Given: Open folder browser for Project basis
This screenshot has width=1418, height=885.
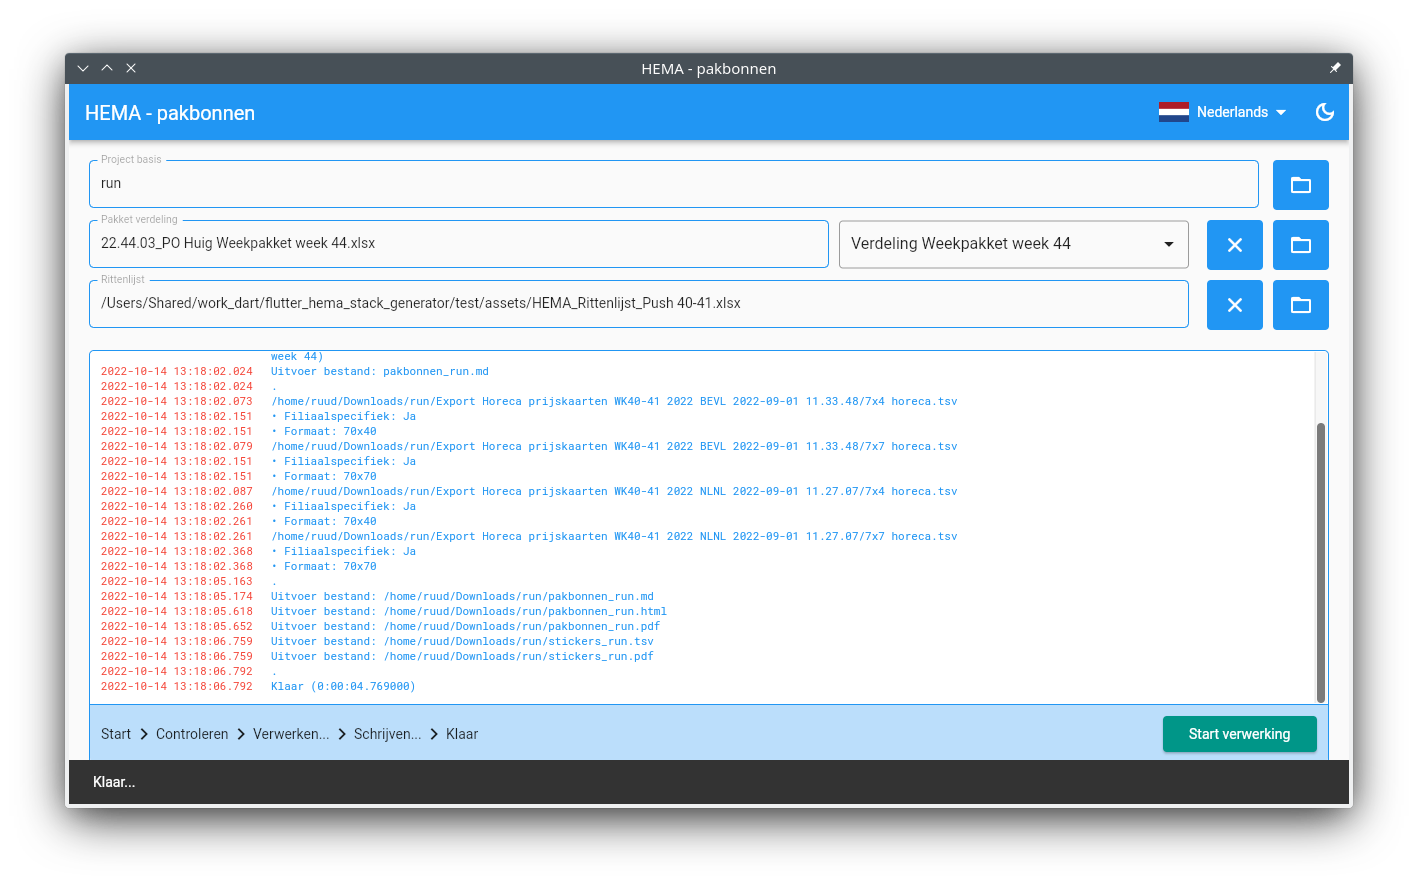Looking at the screenshot, I should 1300,185.
